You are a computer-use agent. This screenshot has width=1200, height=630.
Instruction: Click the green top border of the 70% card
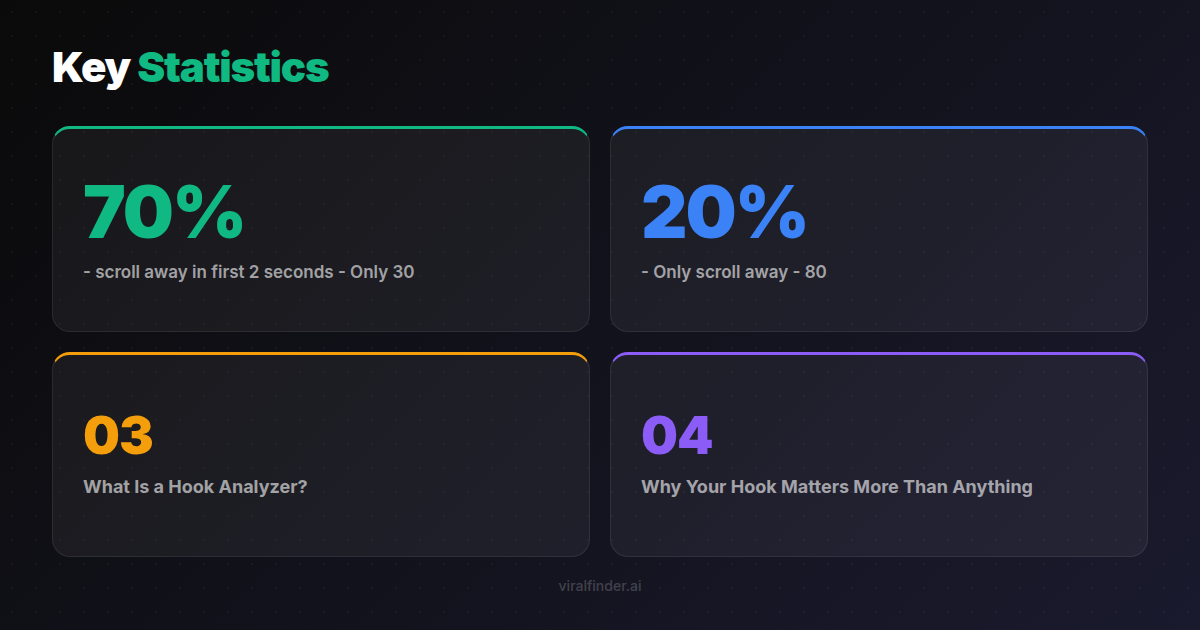point(320,128)
